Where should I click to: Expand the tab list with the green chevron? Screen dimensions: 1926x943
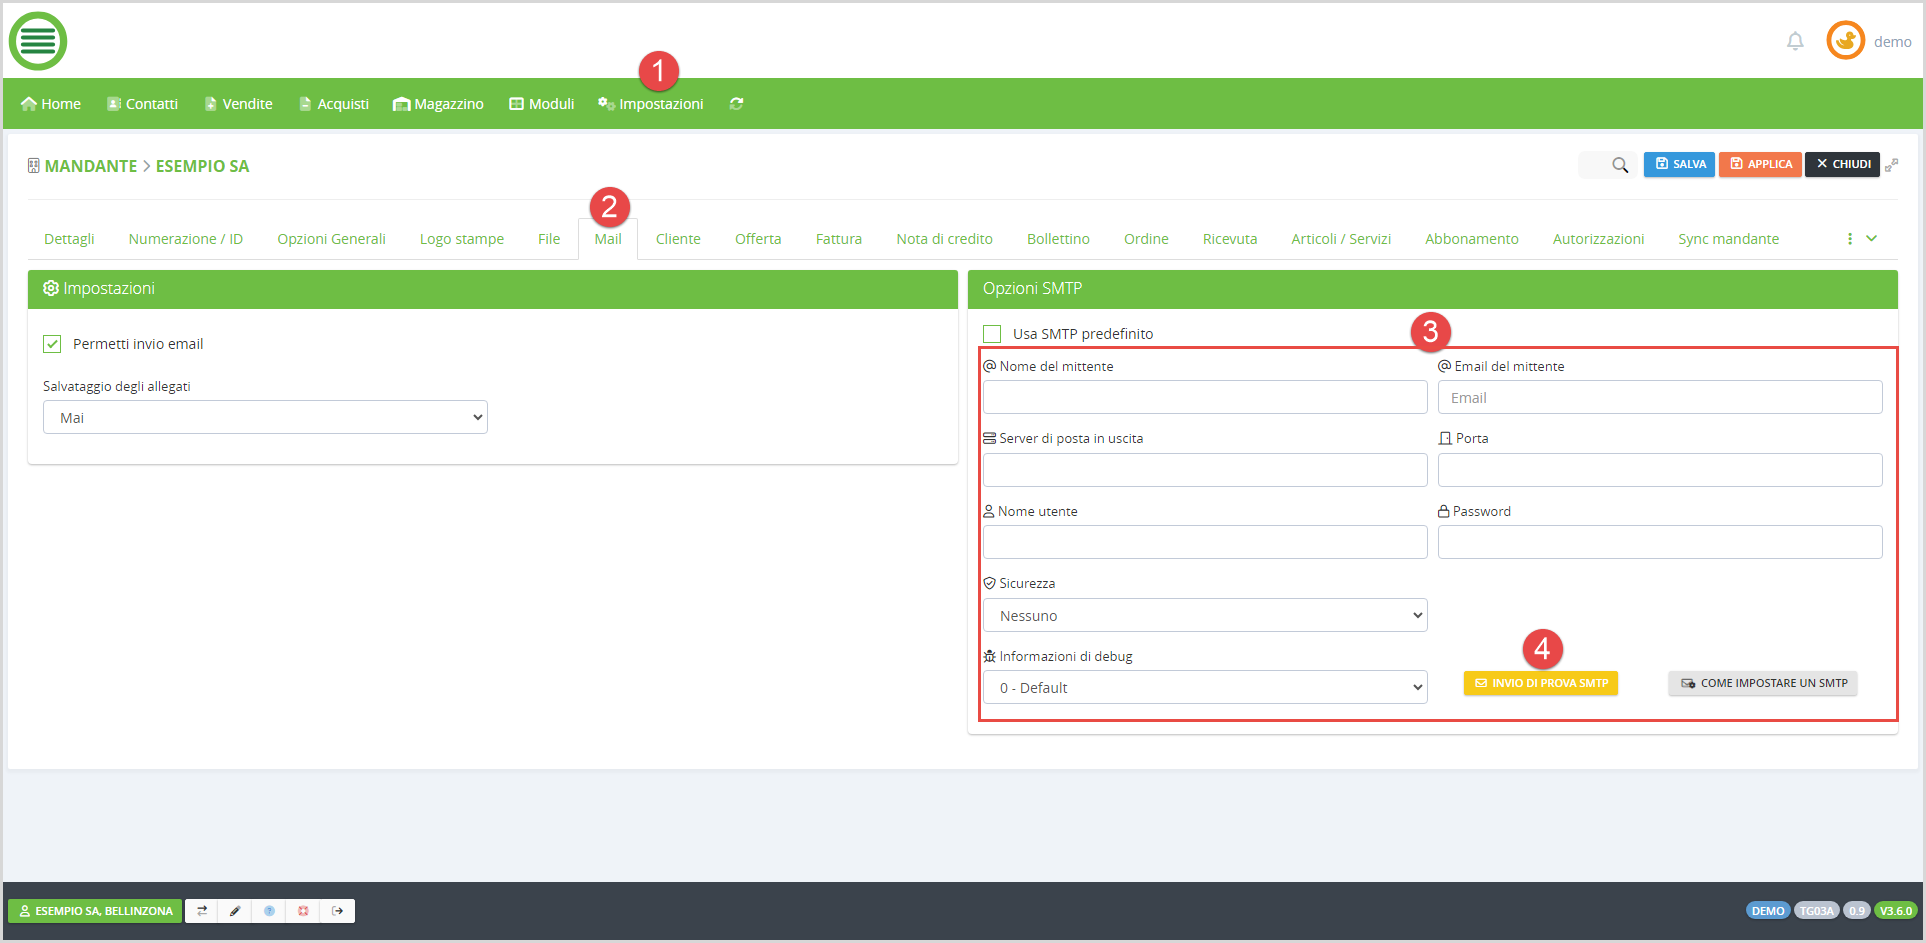point(1871,239)
